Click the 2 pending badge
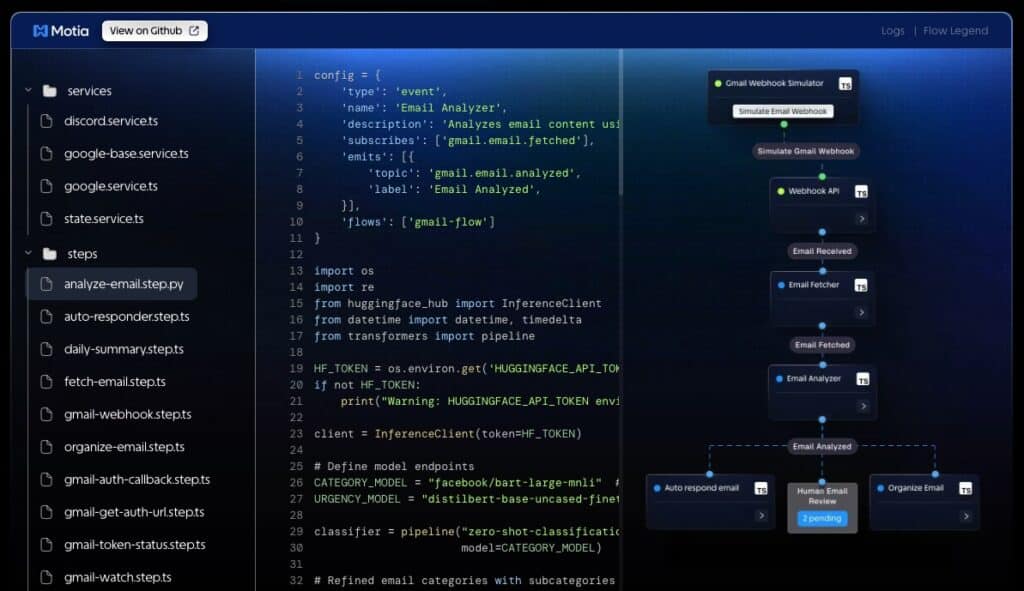1024x591 pixels. point(821,518)
